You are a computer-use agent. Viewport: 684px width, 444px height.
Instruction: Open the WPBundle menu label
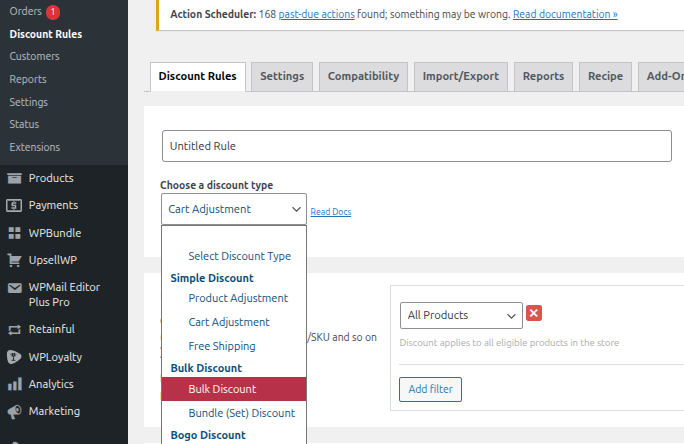click(x=55, y=233)
